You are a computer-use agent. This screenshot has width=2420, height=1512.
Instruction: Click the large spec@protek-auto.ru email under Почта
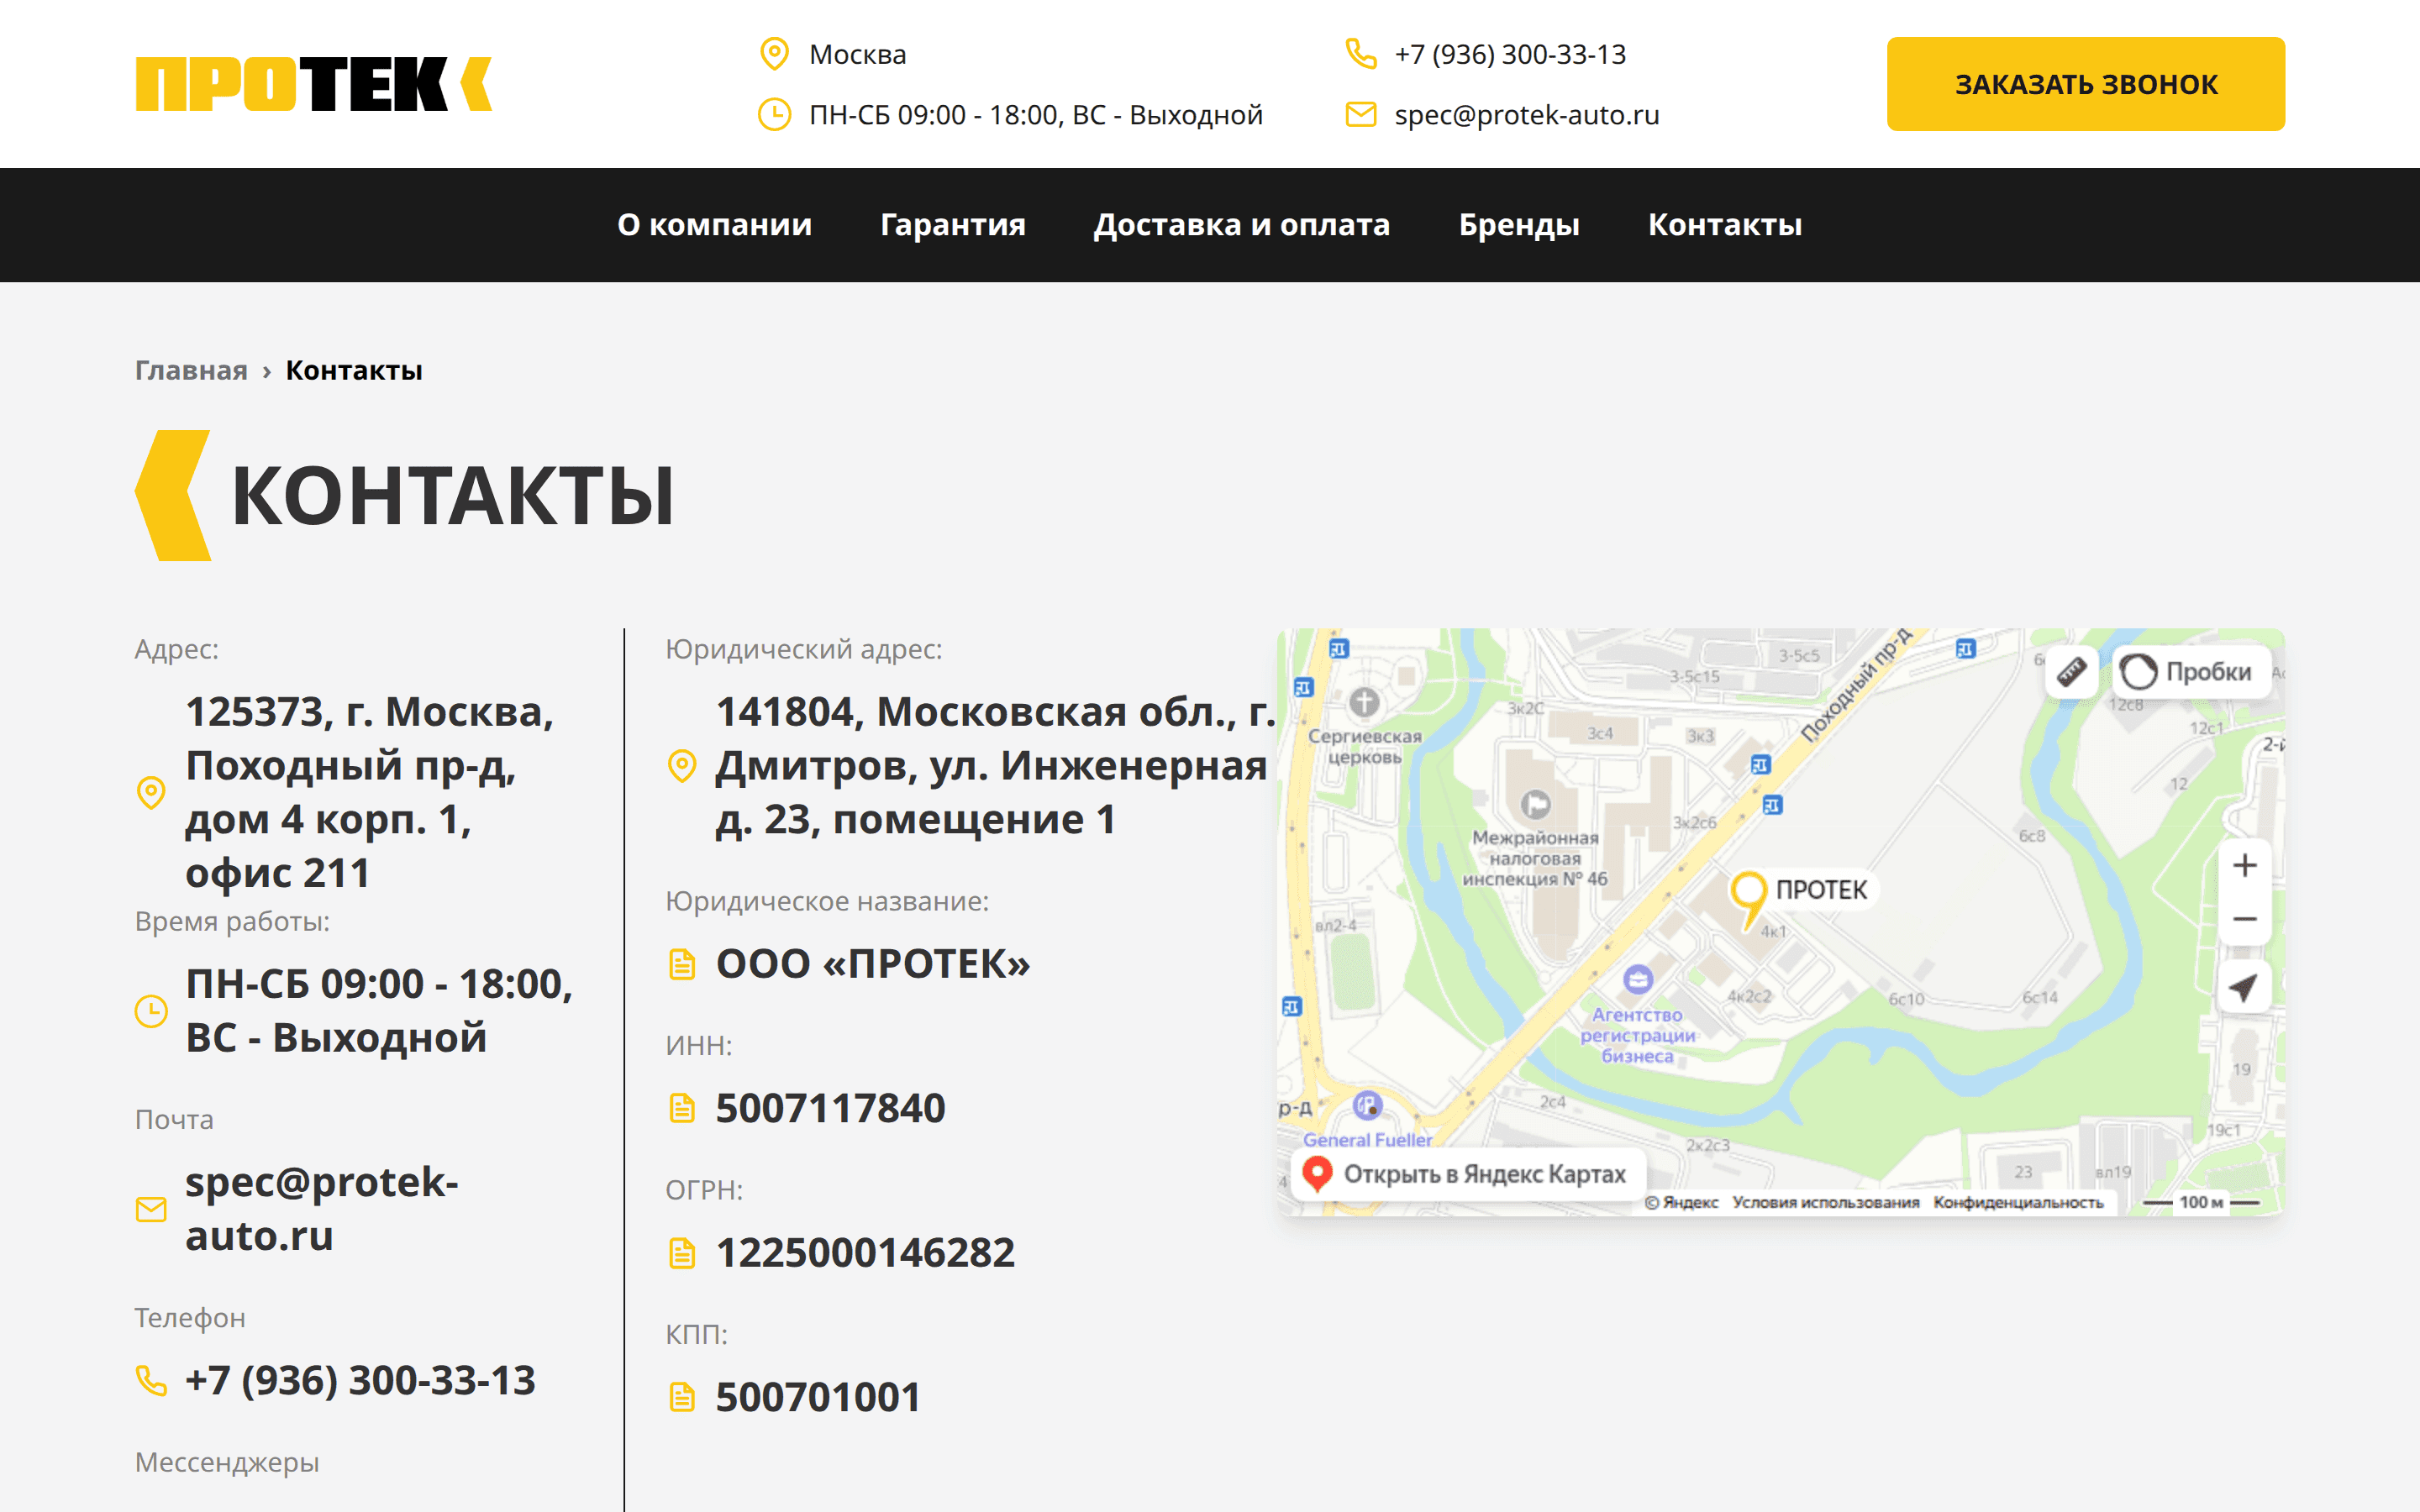(x=321, y=1209)
